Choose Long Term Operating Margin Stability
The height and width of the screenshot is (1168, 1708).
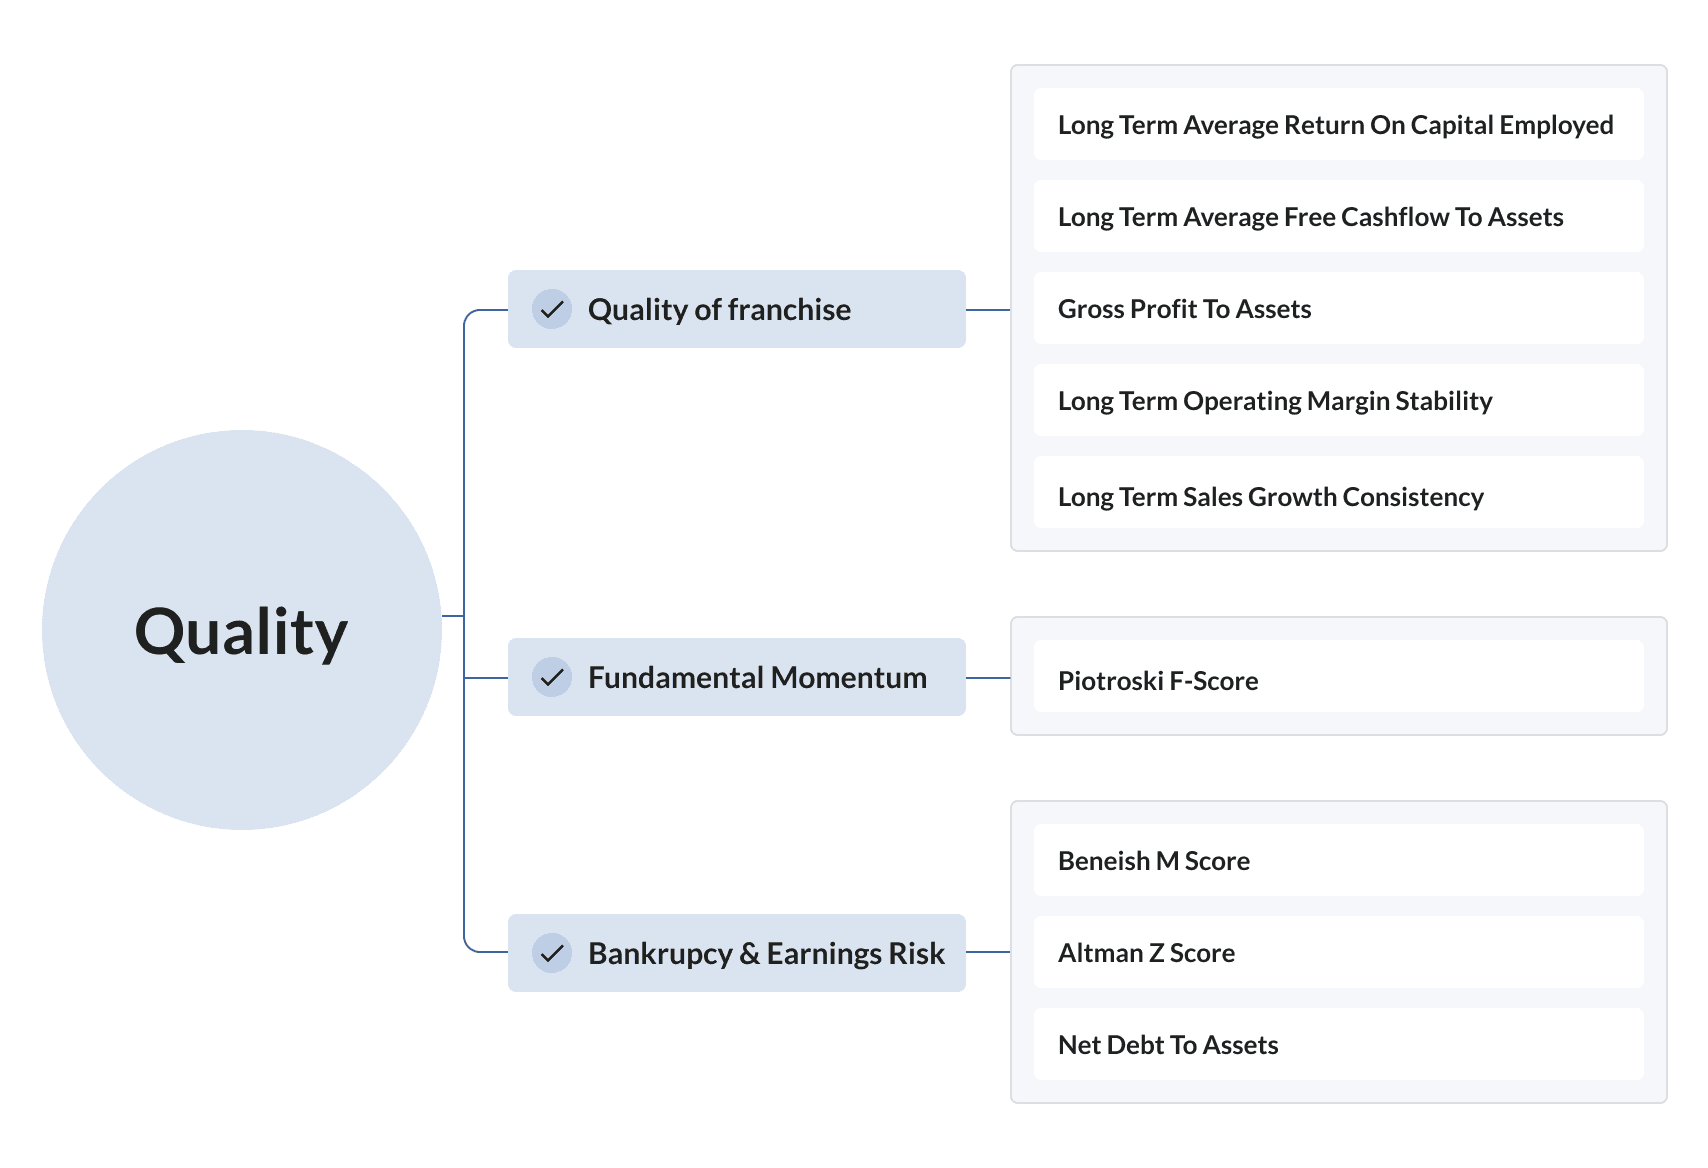click(x=1339, y=400)
